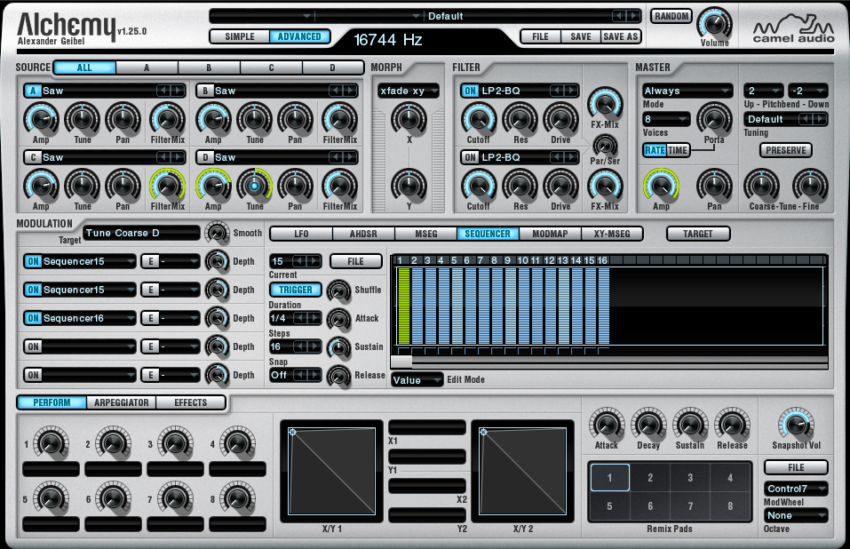Toggle source C enable button
850x549 pixels.
33,157
